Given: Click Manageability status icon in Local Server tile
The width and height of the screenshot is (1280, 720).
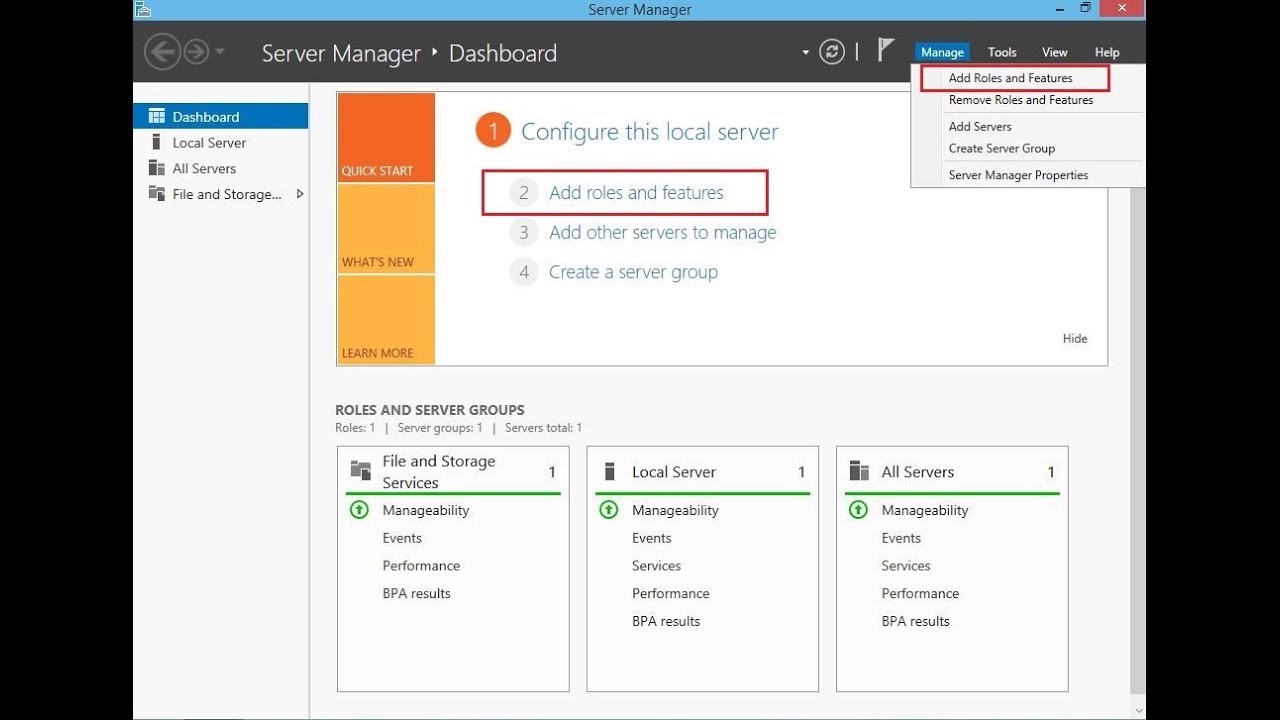Looking at the screenshot, I should click(x=609, y=510).
